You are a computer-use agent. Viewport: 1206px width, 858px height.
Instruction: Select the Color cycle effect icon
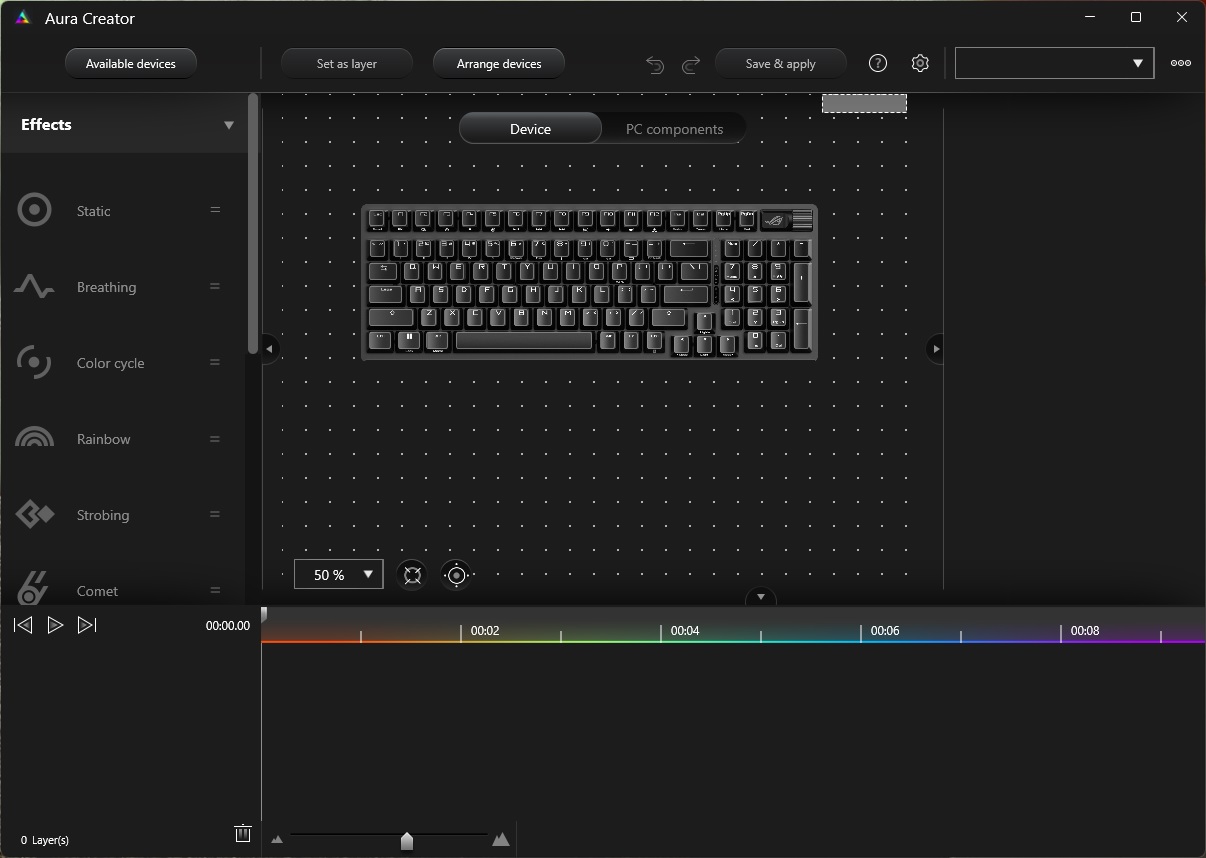click(34, 362)
